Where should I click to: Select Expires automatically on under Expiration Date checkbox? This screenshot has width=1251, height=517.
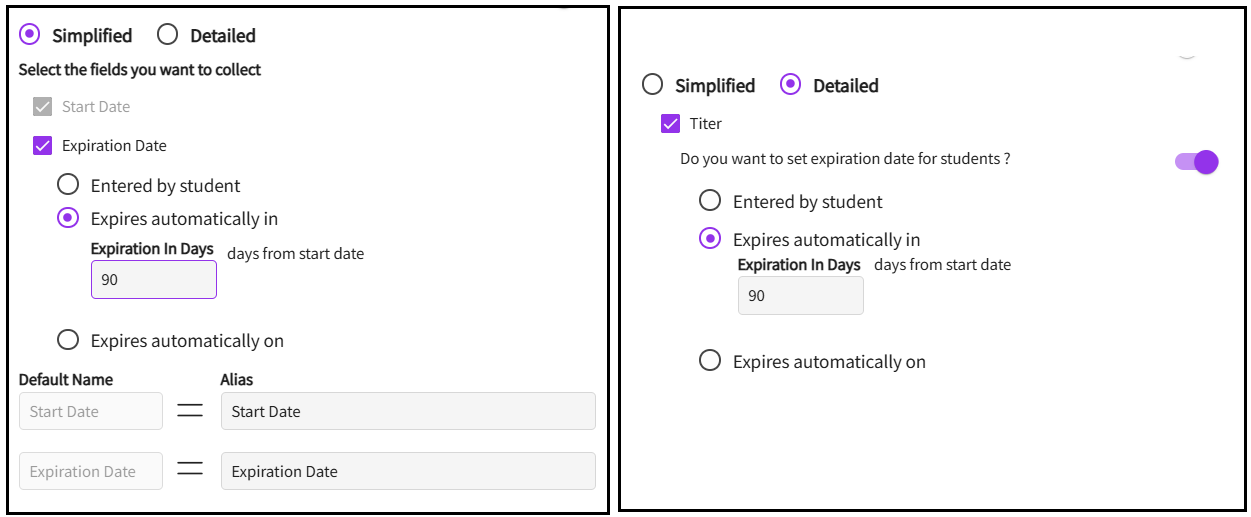tap(68, 340)
